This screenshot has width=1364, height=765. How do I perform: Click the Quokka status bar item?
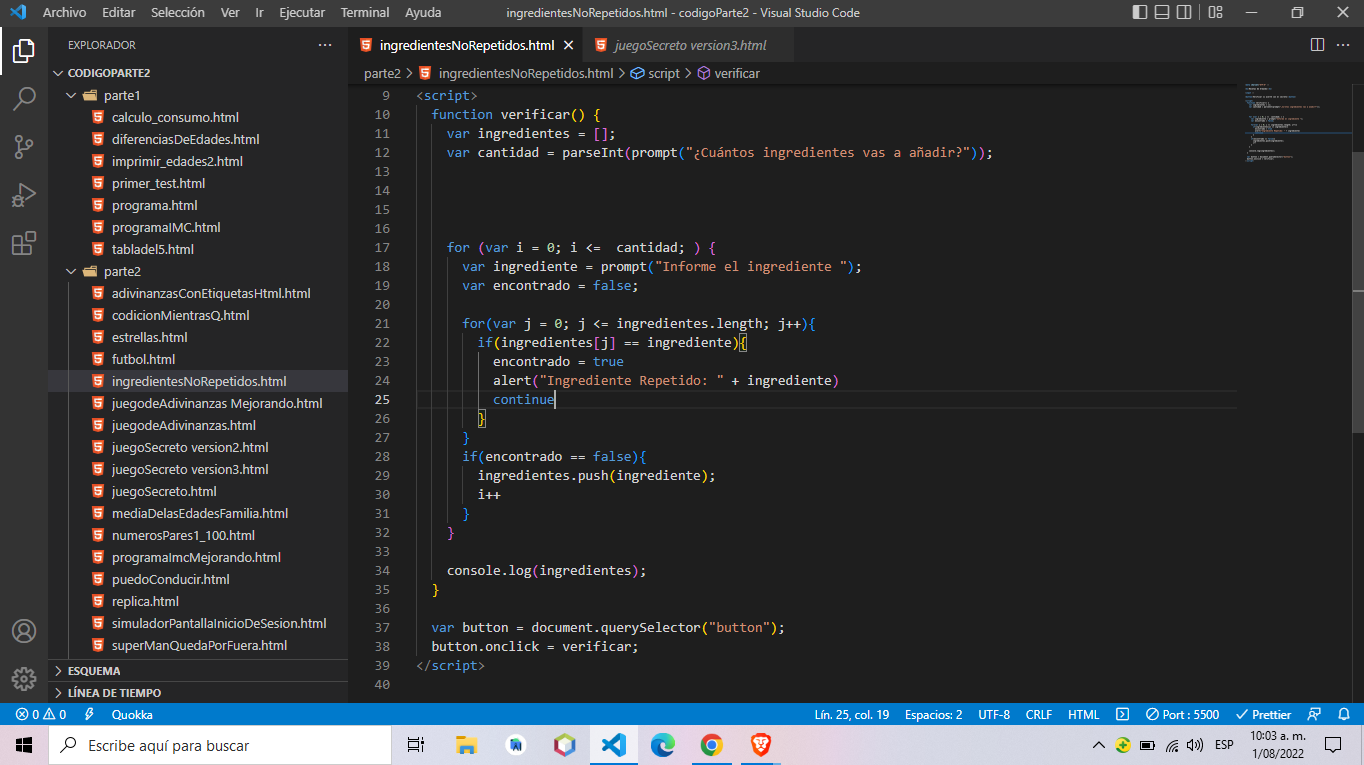pos(132,714)
